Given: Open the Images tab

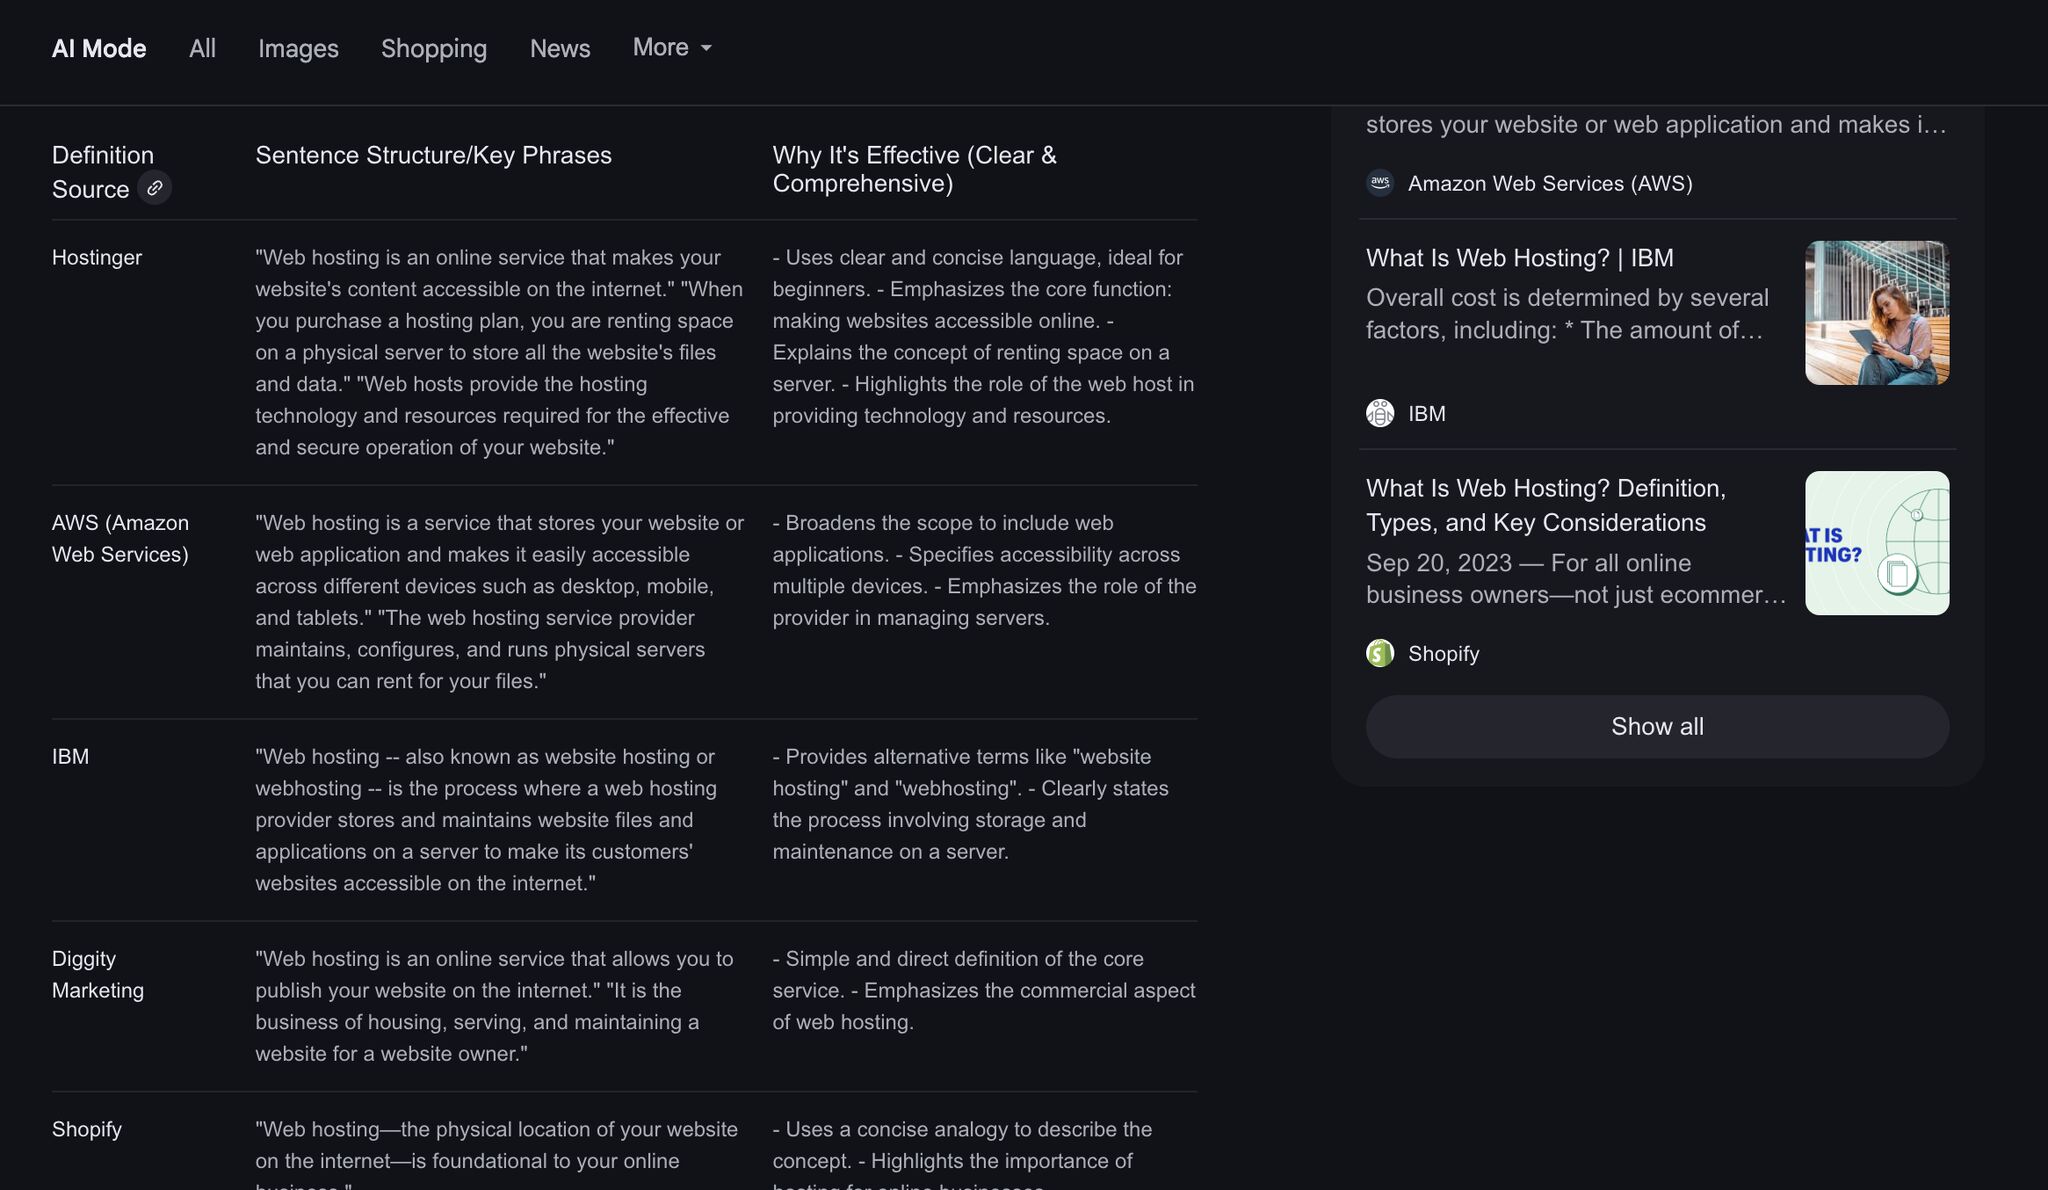Looking at the screenshot, I should (298, 48).
